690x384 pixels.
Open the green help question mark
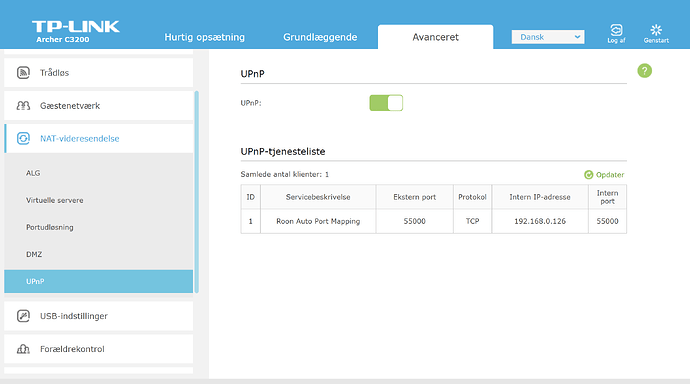point(644,70)
